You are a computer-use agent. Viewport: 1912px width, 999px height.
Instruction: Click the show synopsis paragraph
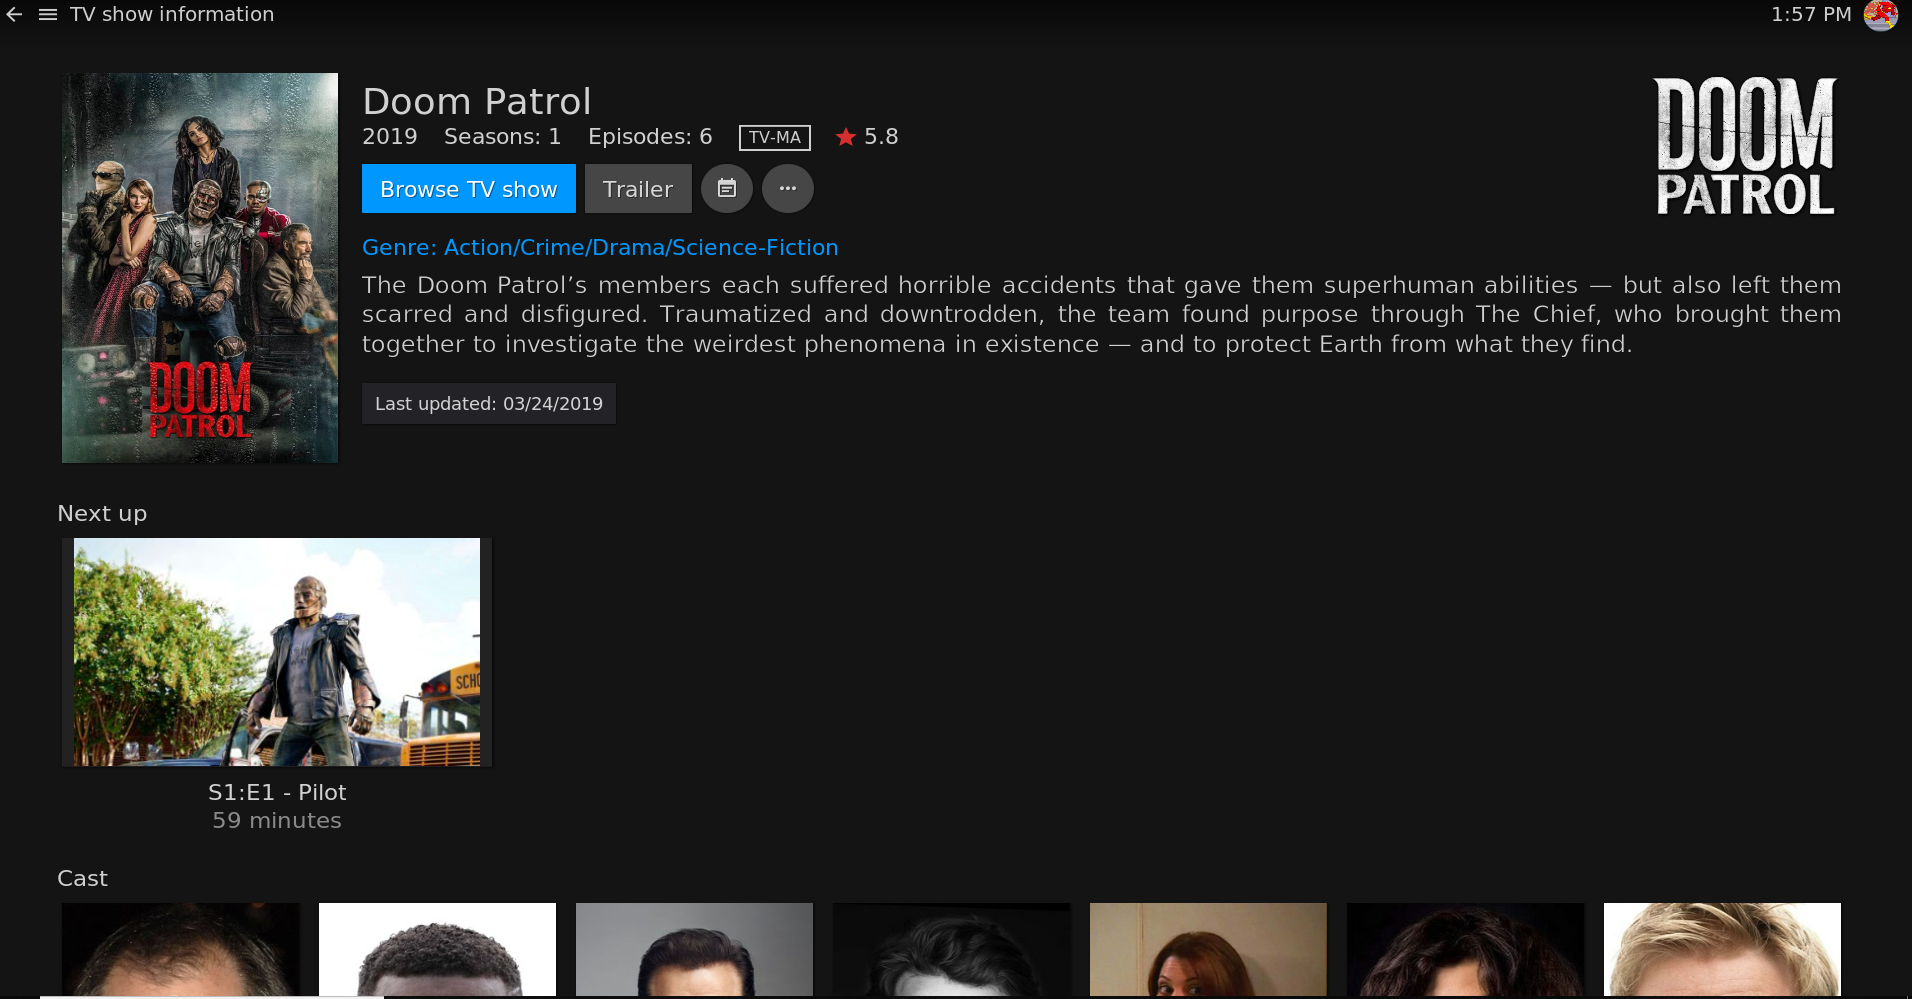click(1101, 314)
